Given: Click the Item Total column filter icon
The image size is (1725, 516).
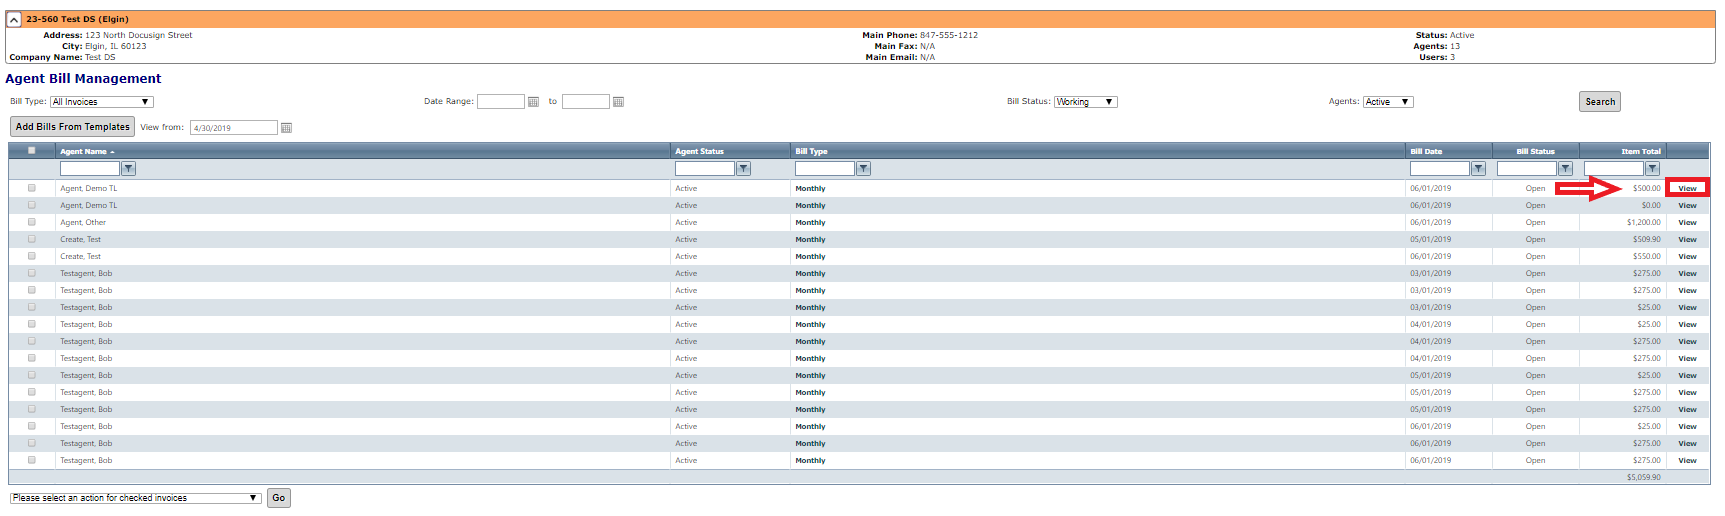Looking at the screenshot, I should coord(1652,169).
